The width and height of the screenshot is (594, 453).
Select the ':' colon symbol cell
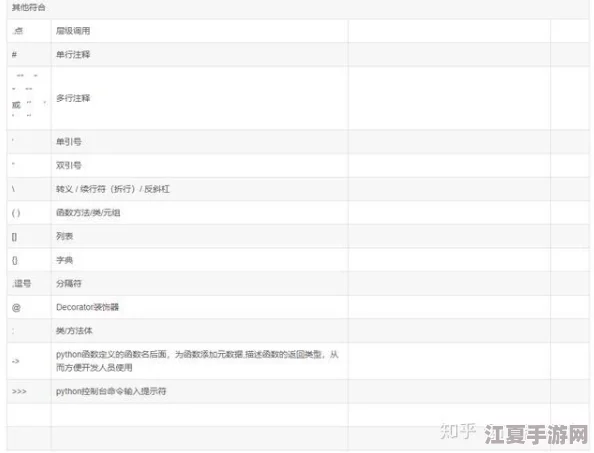29,331
